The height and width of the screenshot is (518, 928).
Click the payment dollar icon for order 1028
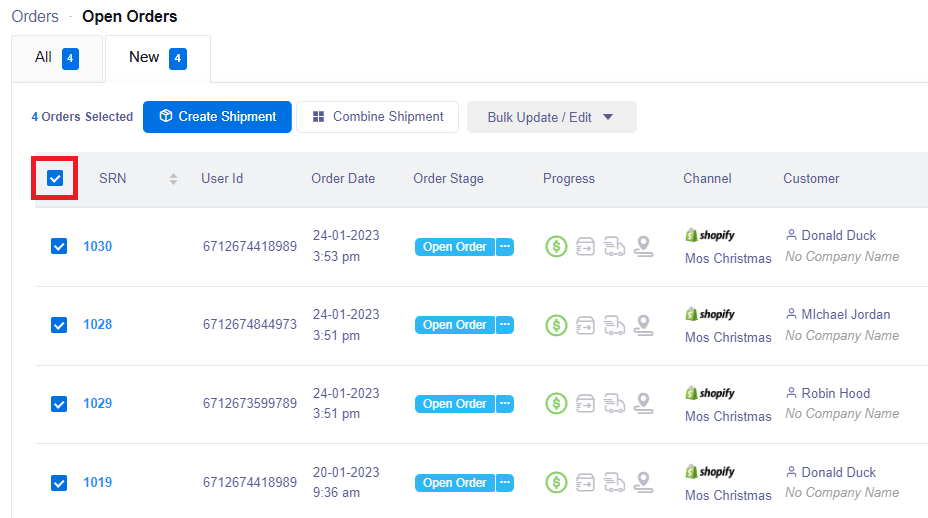click(x=556, y=324)
